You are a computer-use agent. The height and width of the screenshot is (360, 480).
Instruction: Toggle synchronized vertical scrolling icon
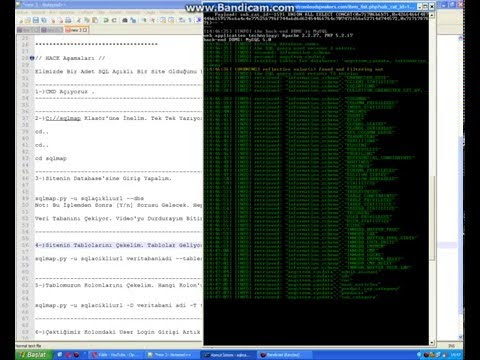click(163, 20)
